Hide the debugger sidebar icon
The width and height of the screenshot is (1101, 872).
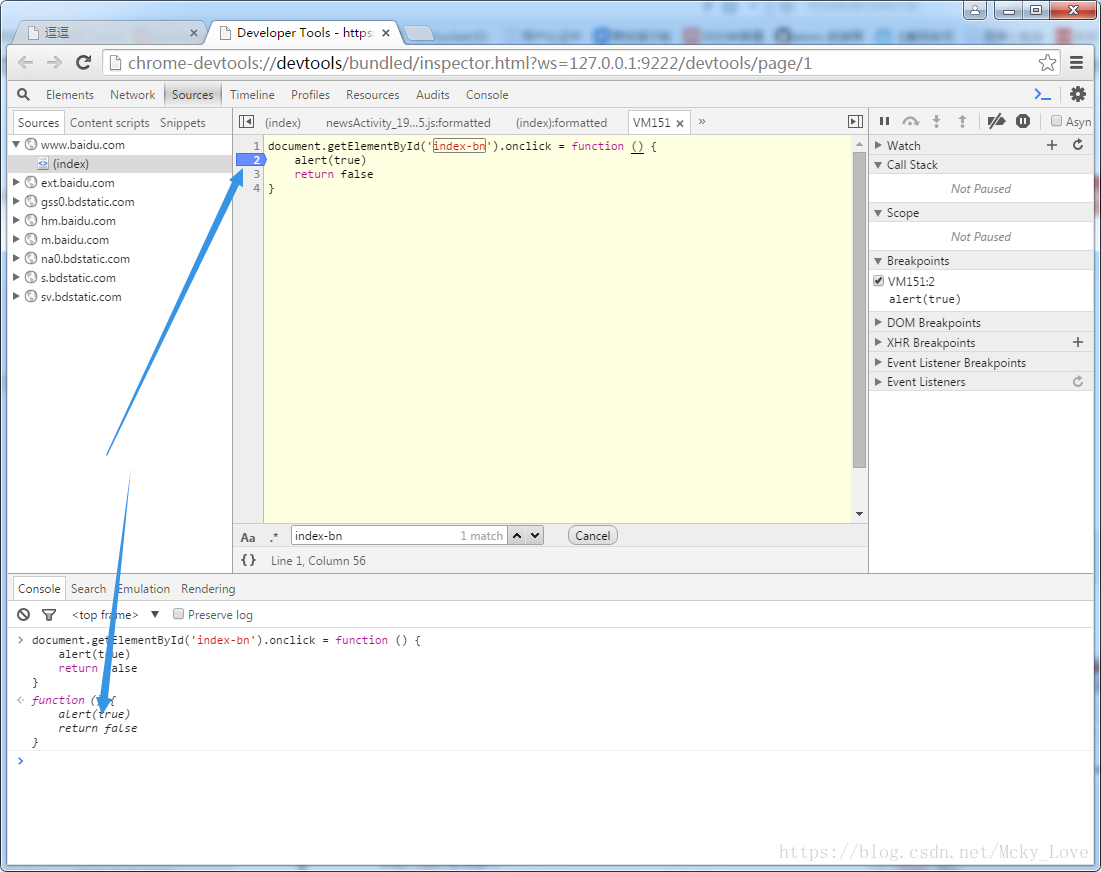(855, 122)
